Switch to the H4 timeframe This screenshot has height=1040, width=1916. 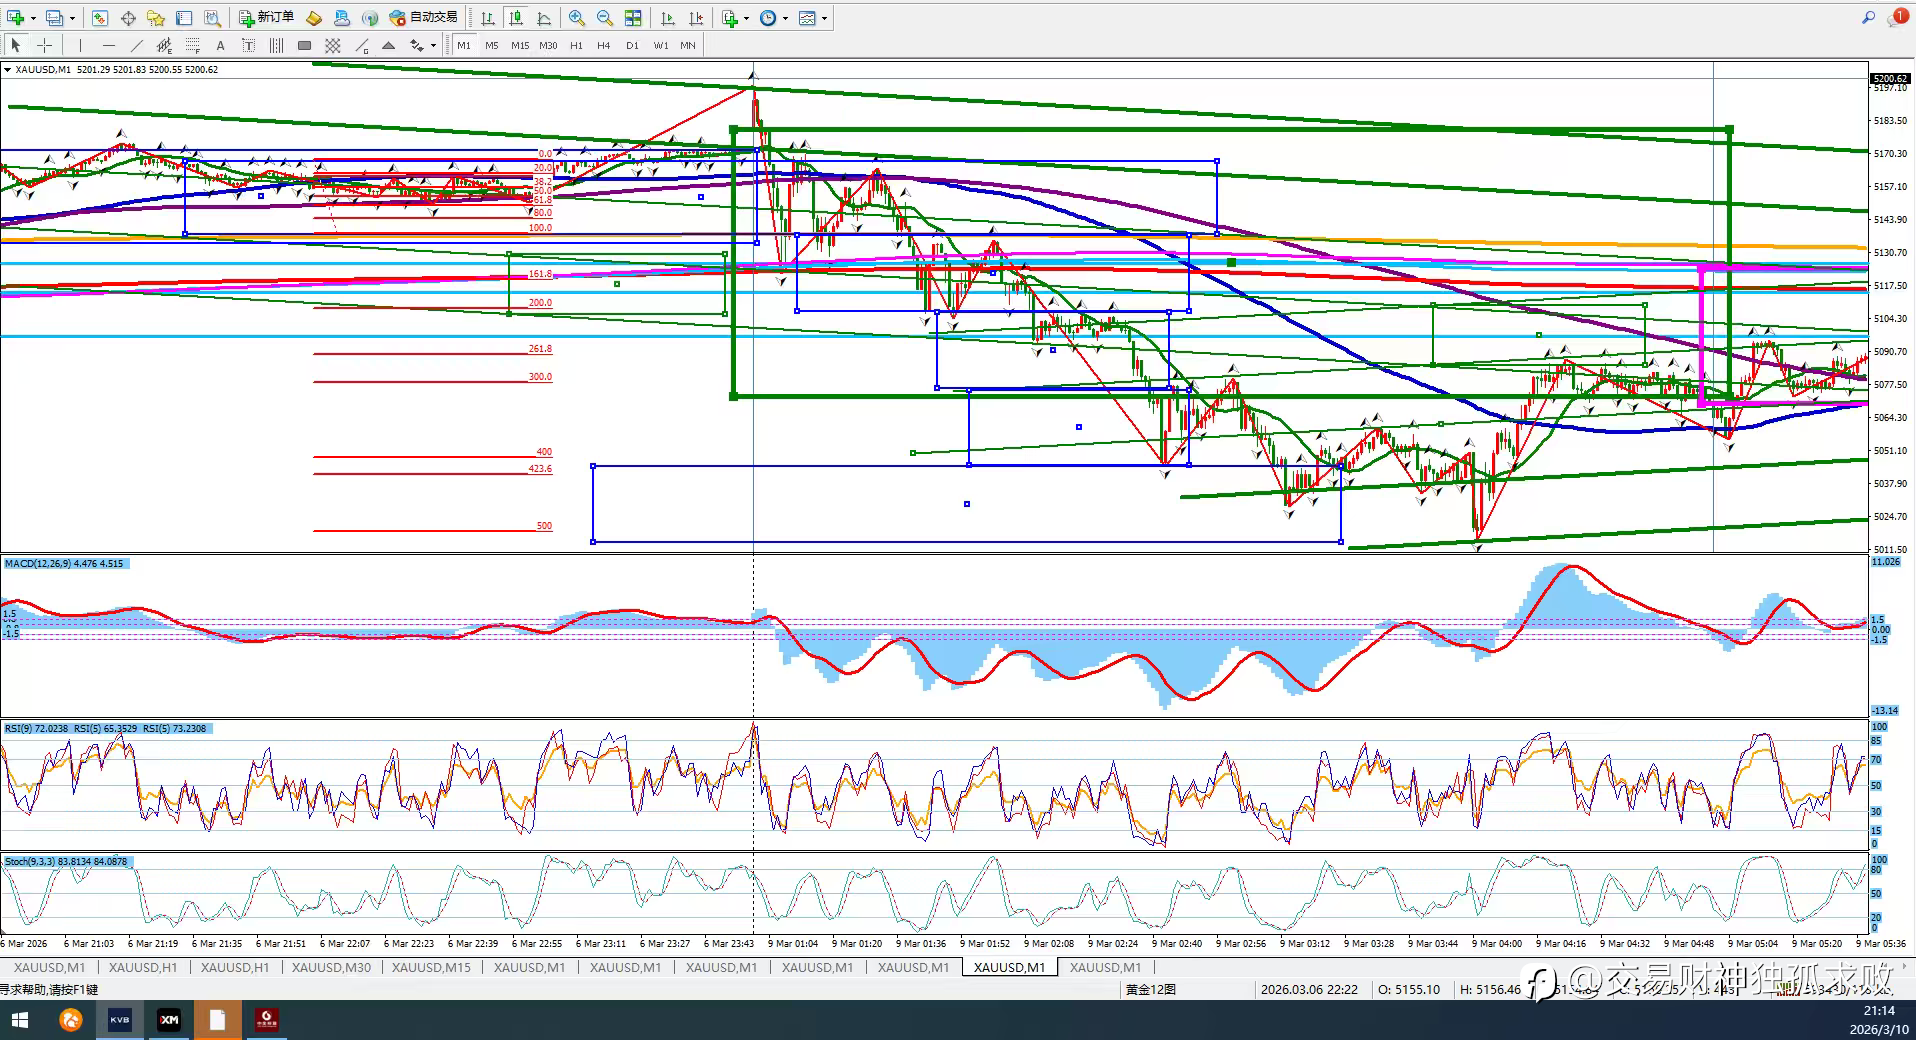click(603, 45)
